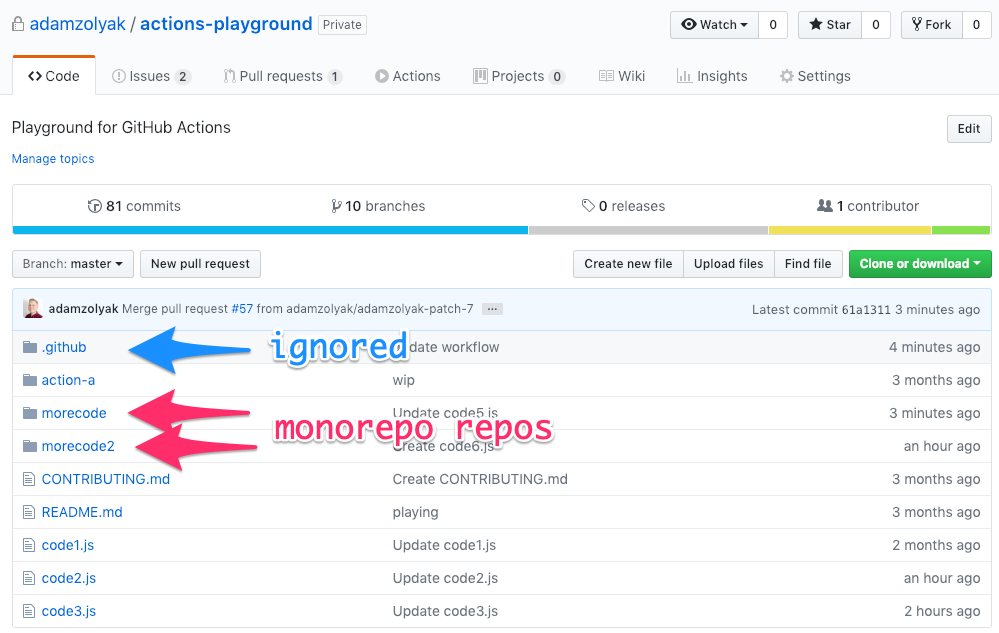
Task: Open the watchers count
Action: [x=773, y=25]
